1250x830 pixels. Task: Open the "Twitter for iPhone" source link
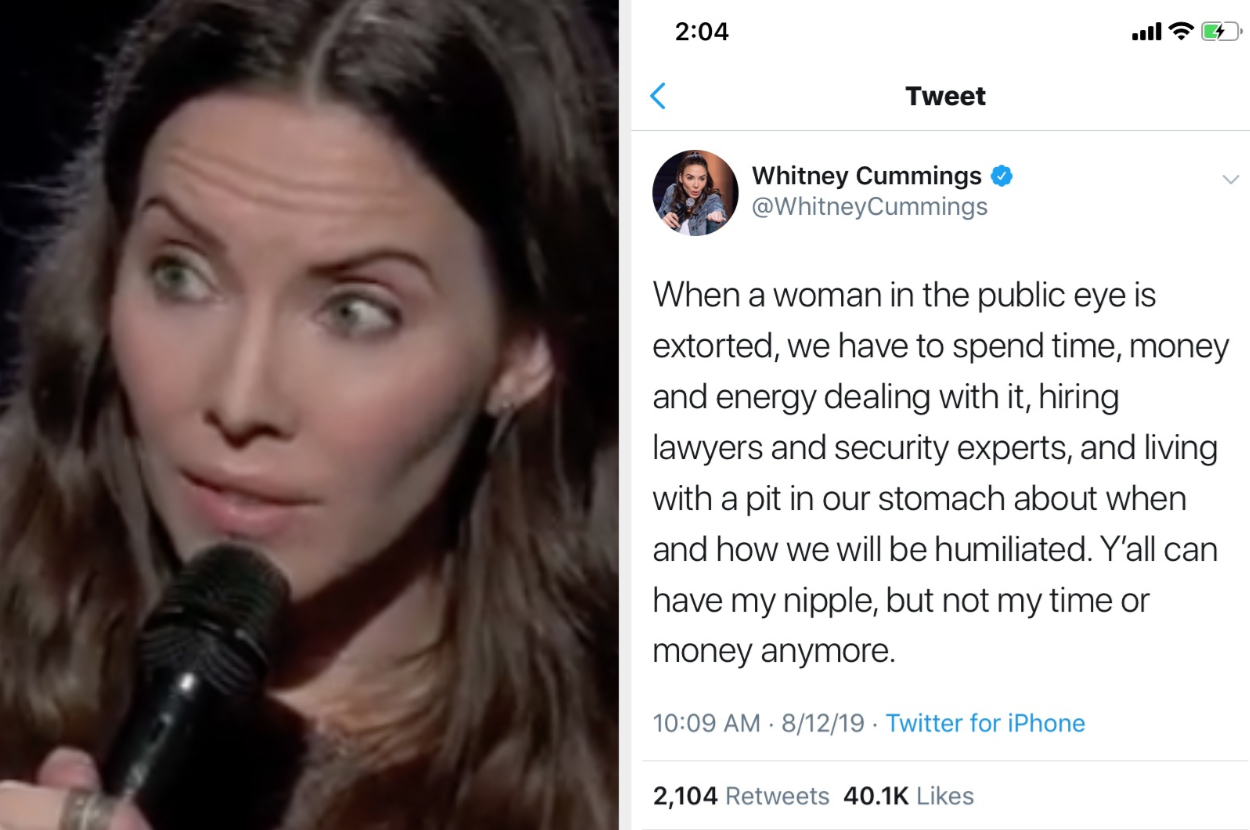(x=985, y=723)
